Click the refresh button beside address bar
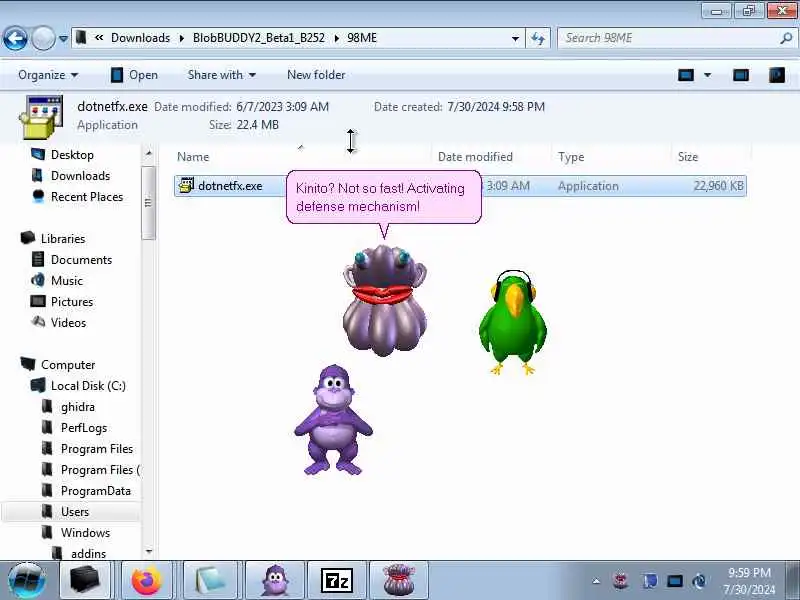The width and height of the screenshot is (800, 600). point(538,38)
